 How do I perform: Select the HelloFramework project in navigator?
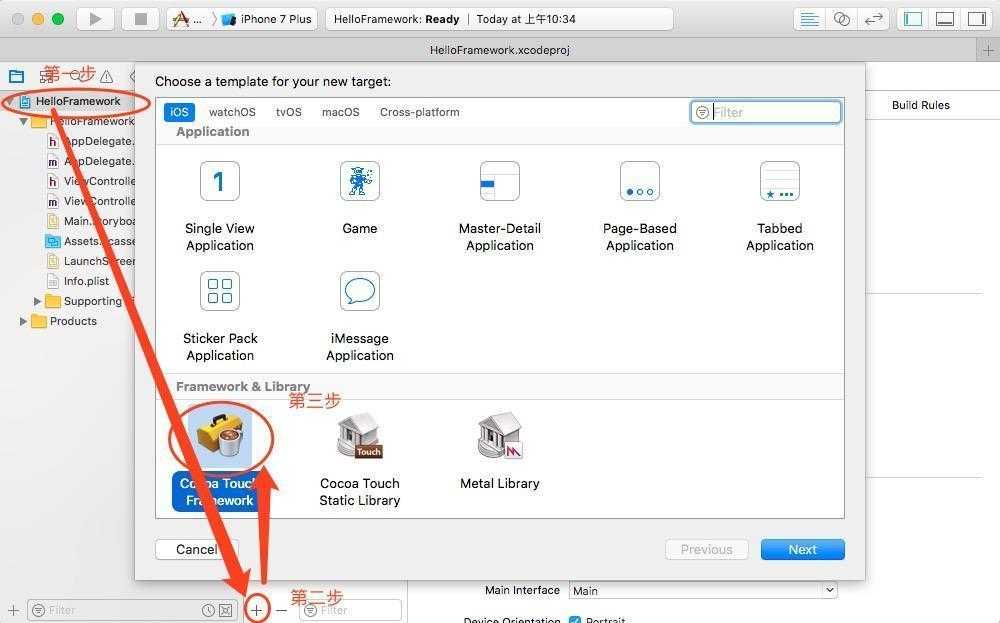pos(78,101)
